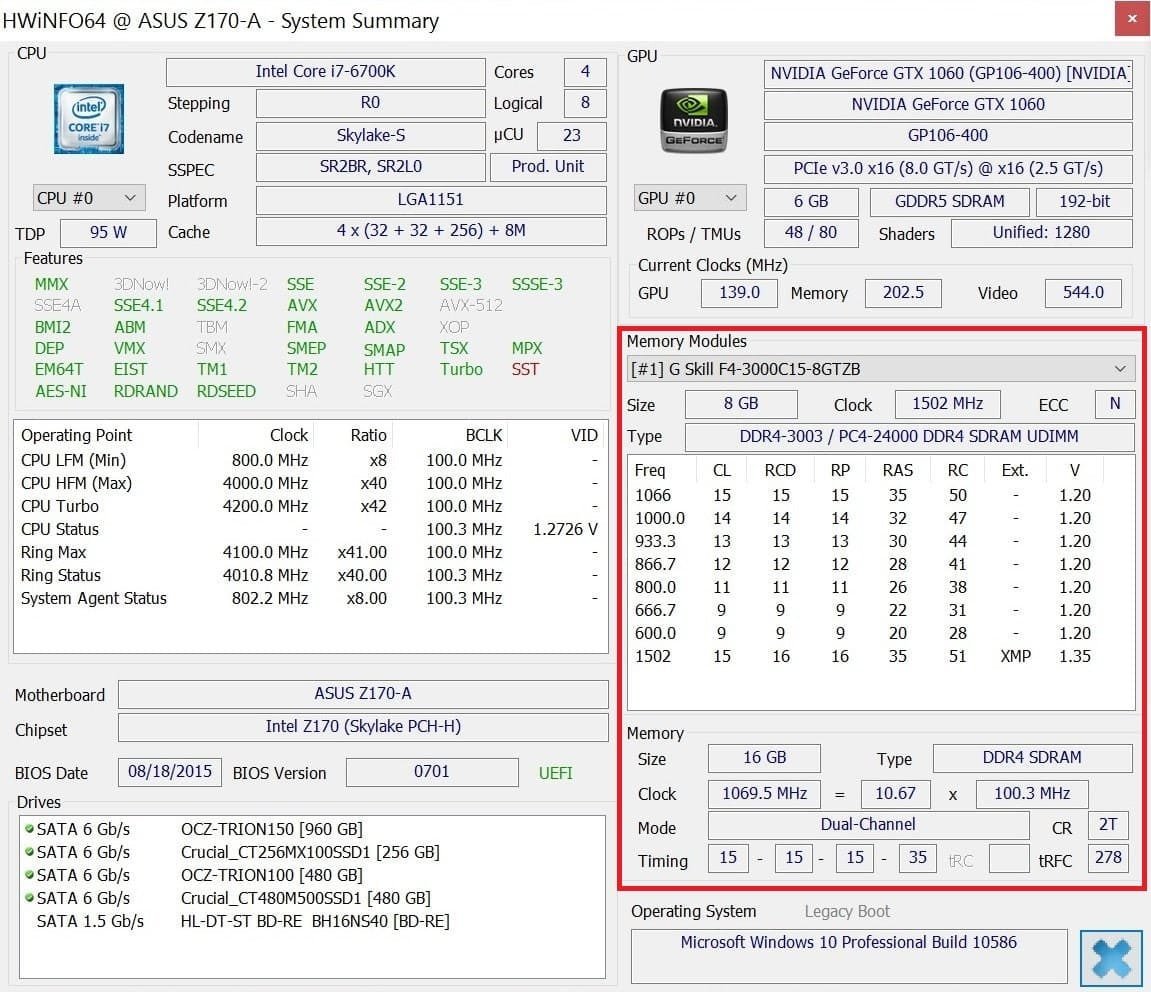Click green status dot for OCZ-TRION150 drive
This screenshot has width=1151, height=992.
[x=29, y=829]
